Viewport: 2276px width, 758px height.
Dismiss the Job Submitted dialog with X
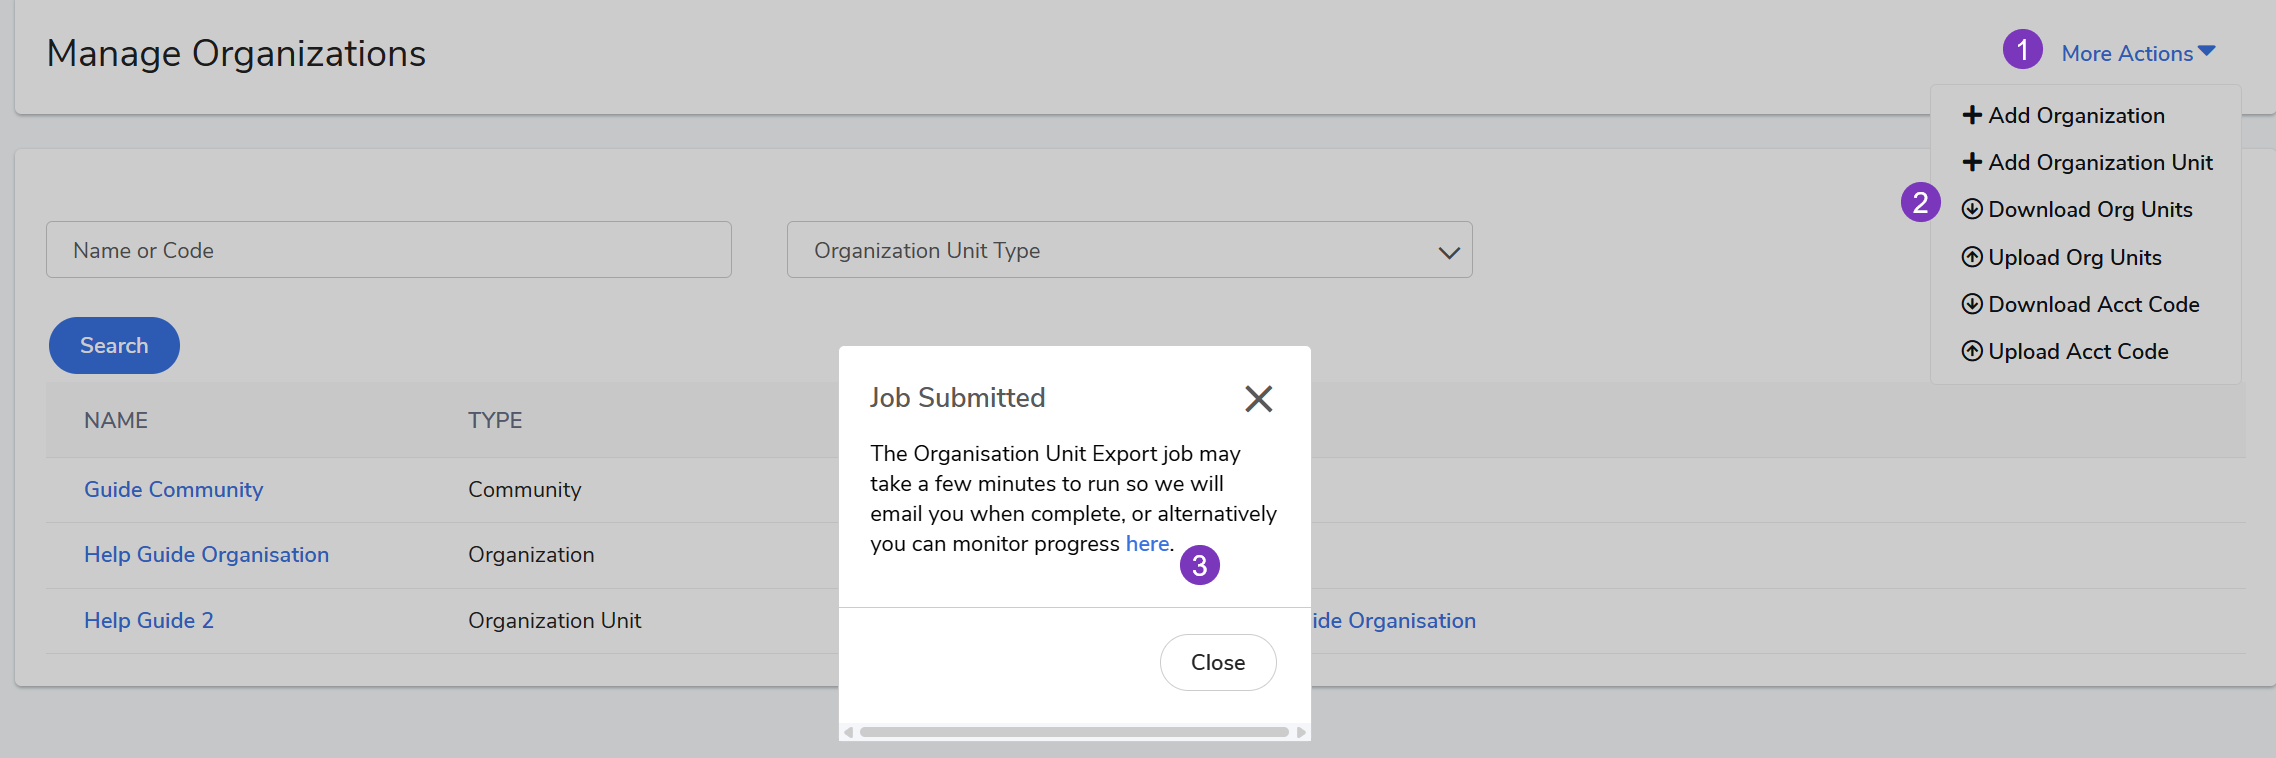(1258, 399)
